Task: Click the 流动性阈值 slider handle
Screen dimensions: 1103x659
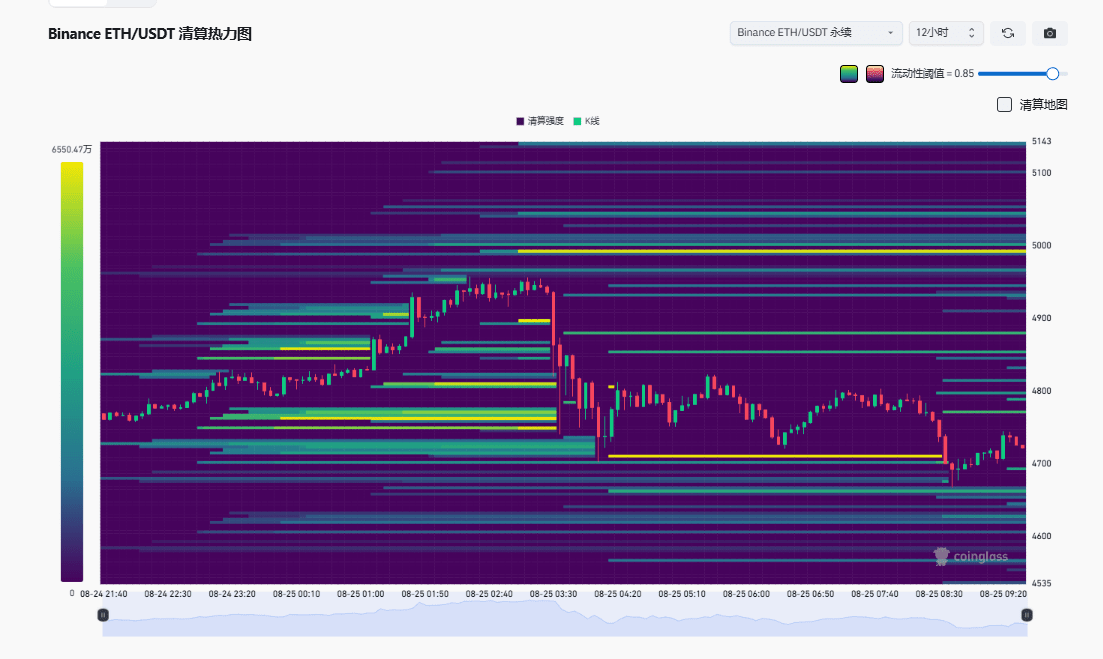Action: [x=1052, y=74]
